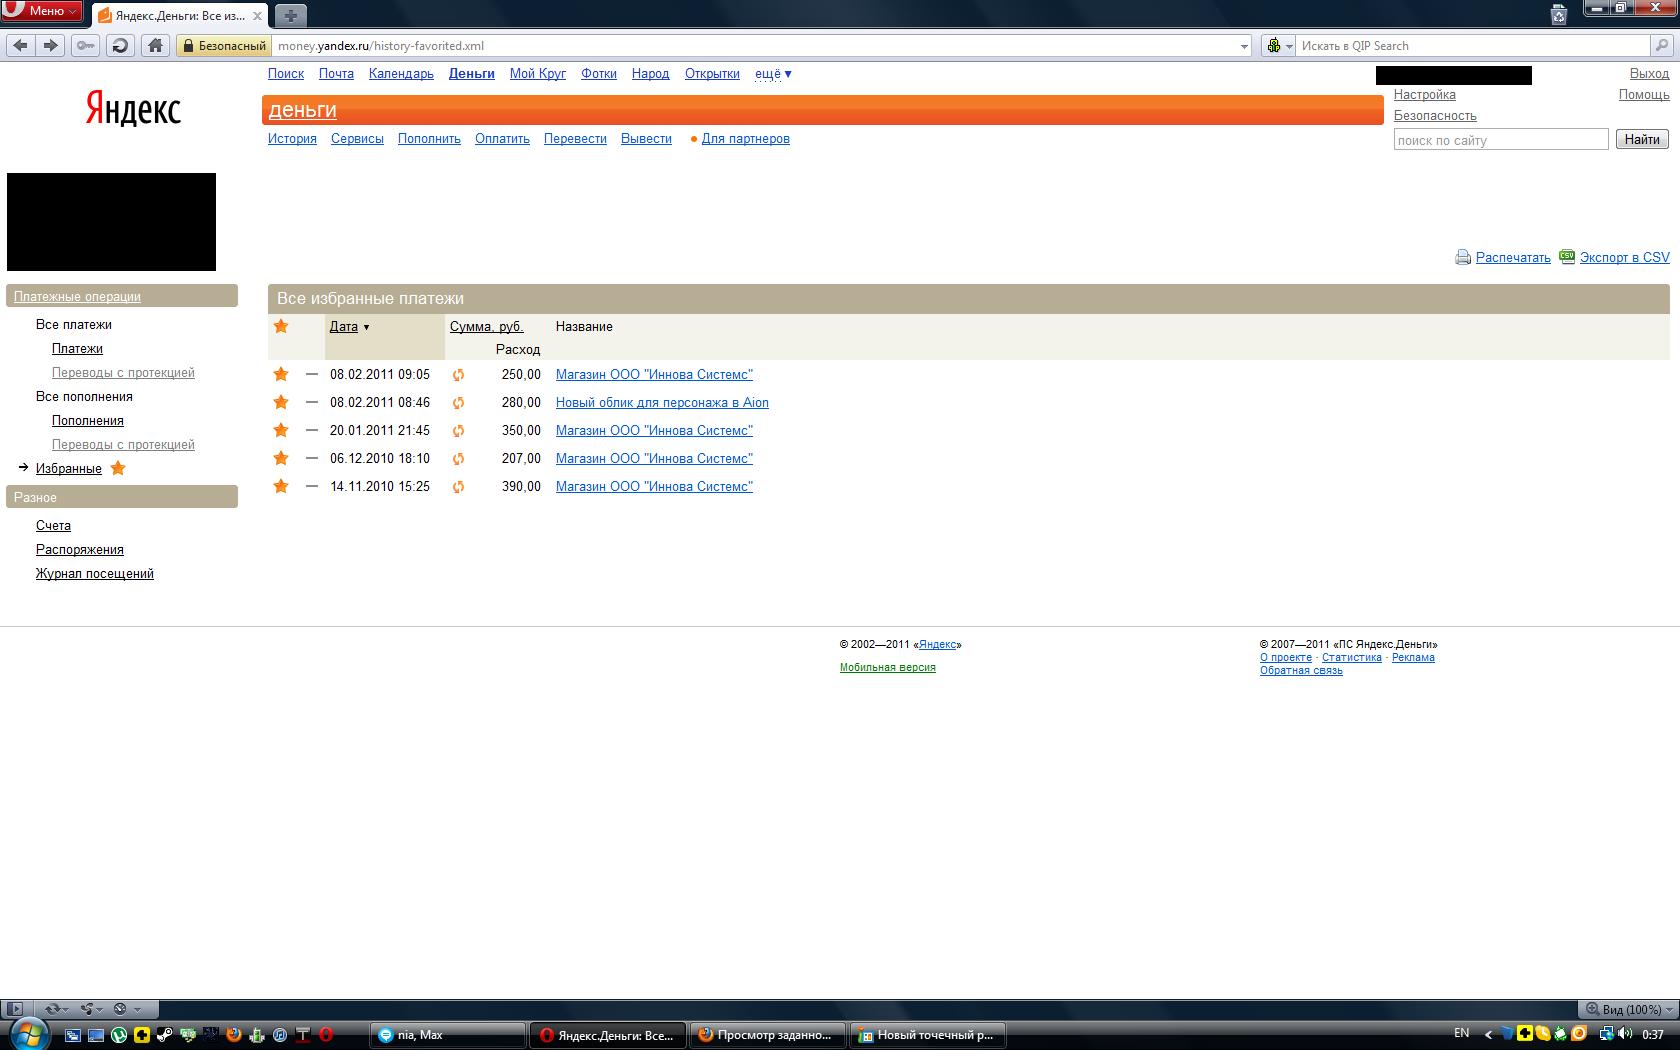This screenshot has width=1680, height=1050.
Task: Open the Новый облик для персонажа в Aion link
Action: click(662, 403)
